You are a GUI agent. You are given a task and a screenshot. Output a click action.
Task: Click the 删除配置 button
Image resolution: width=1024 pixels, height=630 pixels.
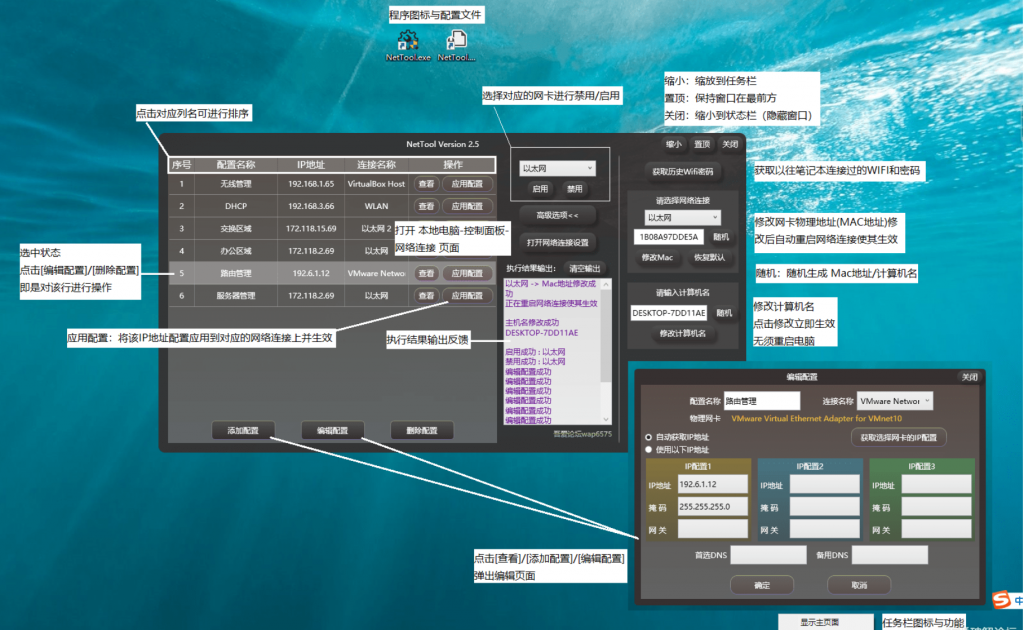(422, 431)
